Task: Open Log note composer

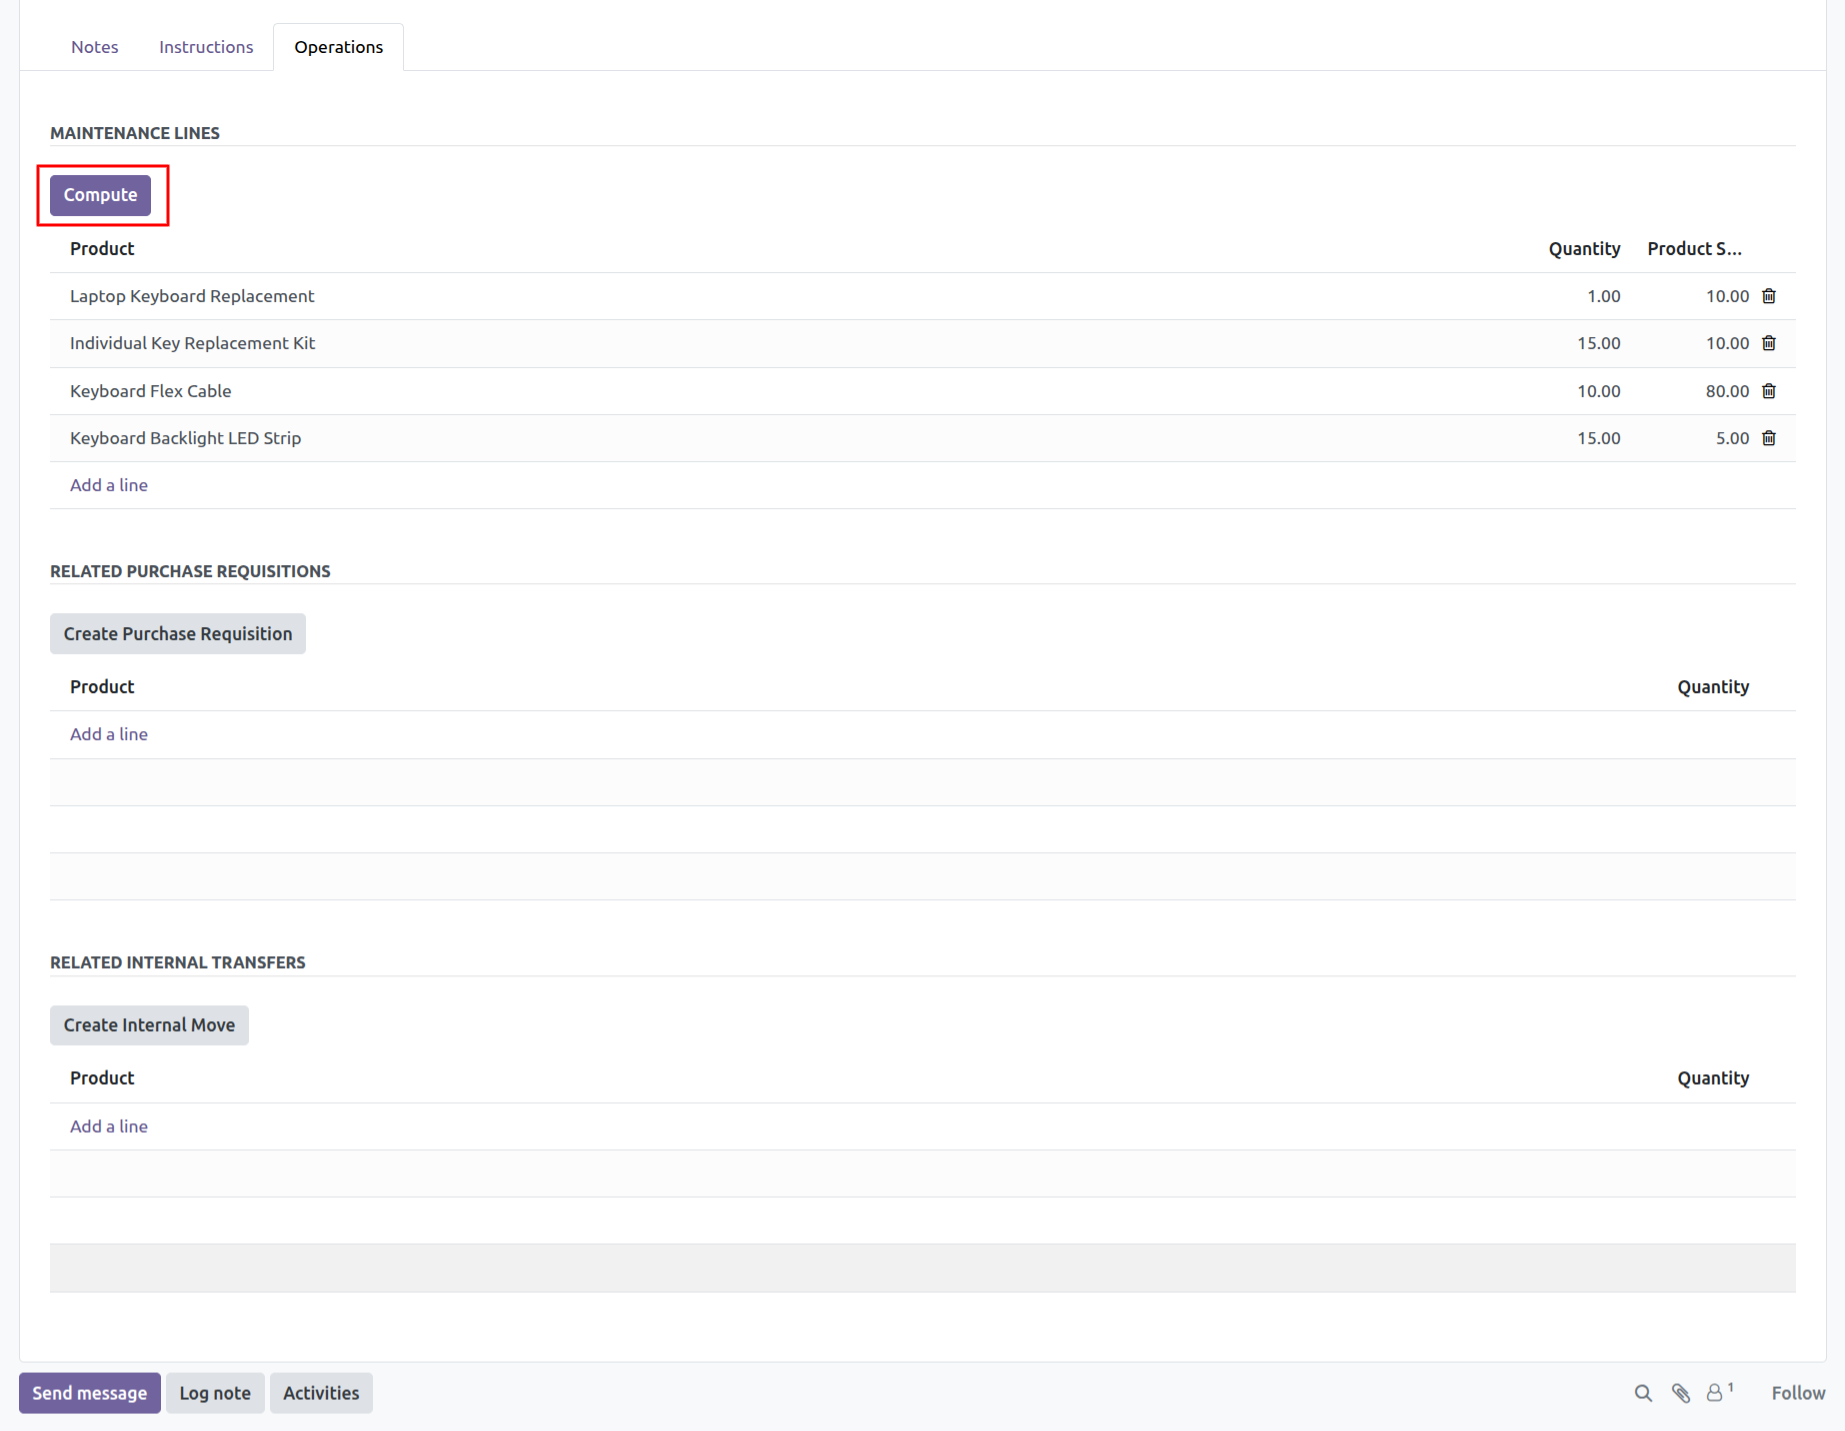Action: [x=215, y=1393]
